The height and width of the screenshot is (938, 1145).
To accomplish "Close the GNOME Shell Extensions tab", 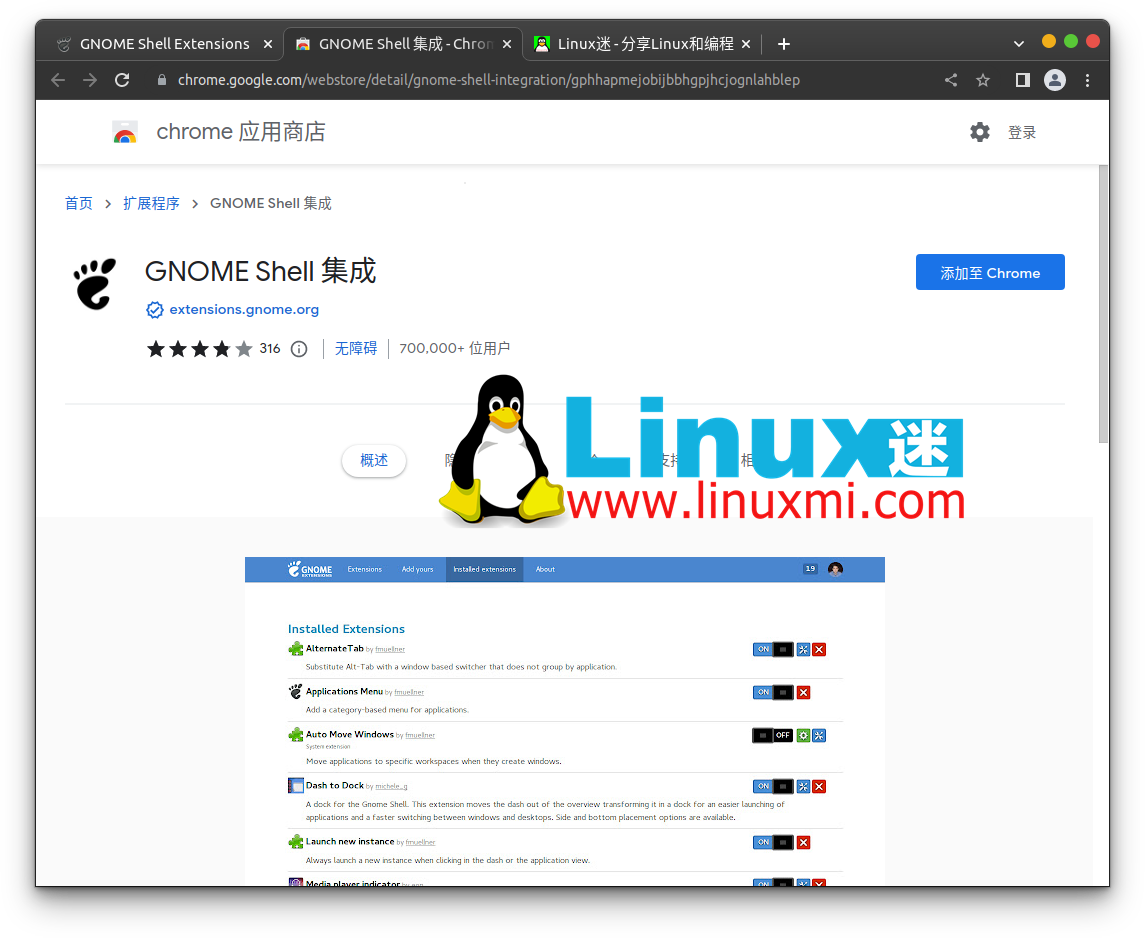I will (x=268, y=45).
